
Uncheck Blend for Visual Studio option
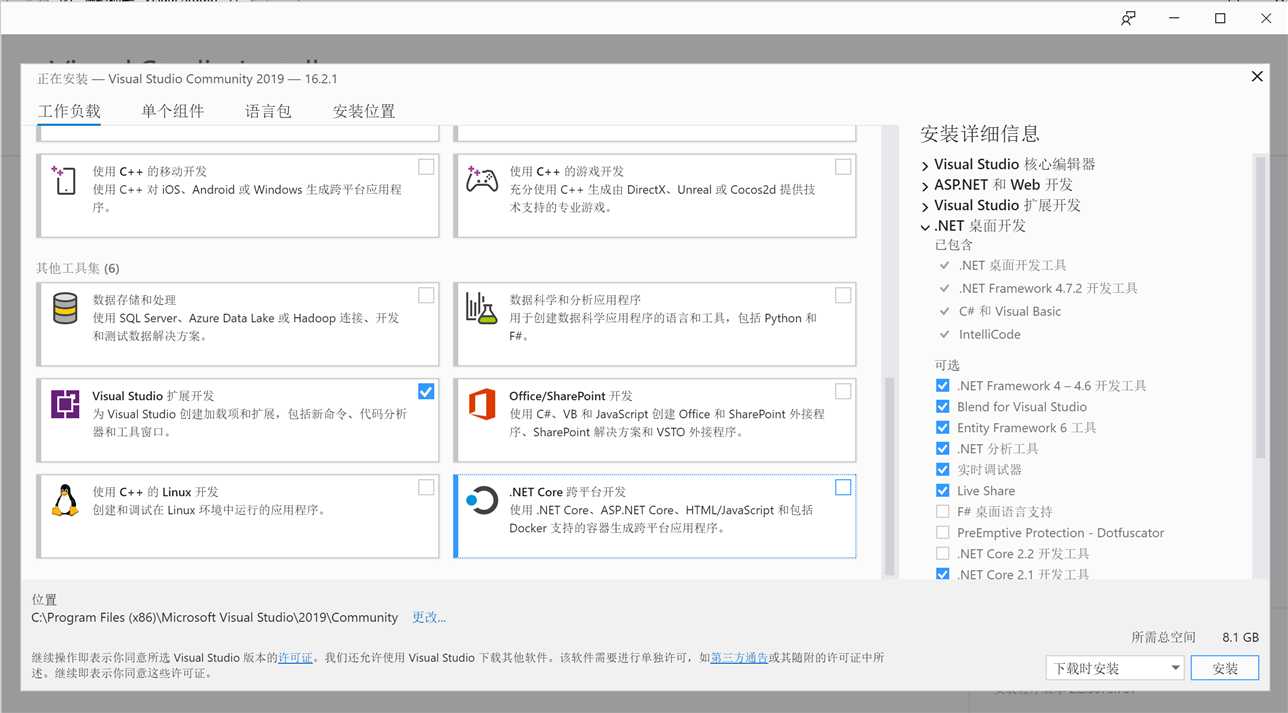click(942, 406)
